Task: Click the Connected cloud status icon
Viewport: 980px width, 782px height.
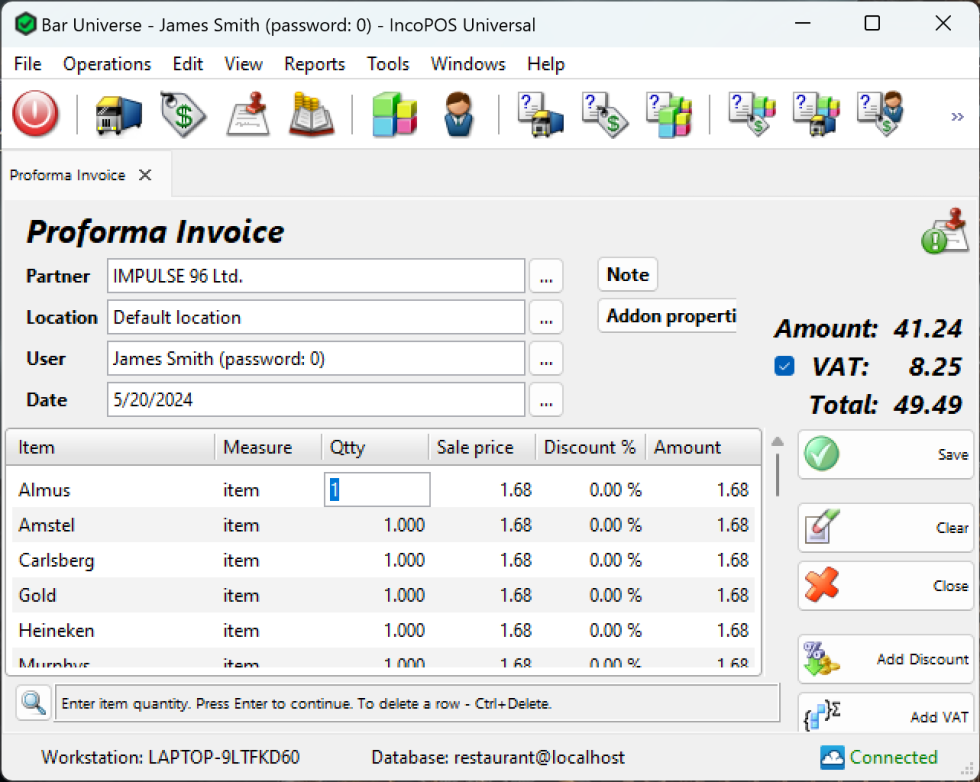Action: pos(832,758)
